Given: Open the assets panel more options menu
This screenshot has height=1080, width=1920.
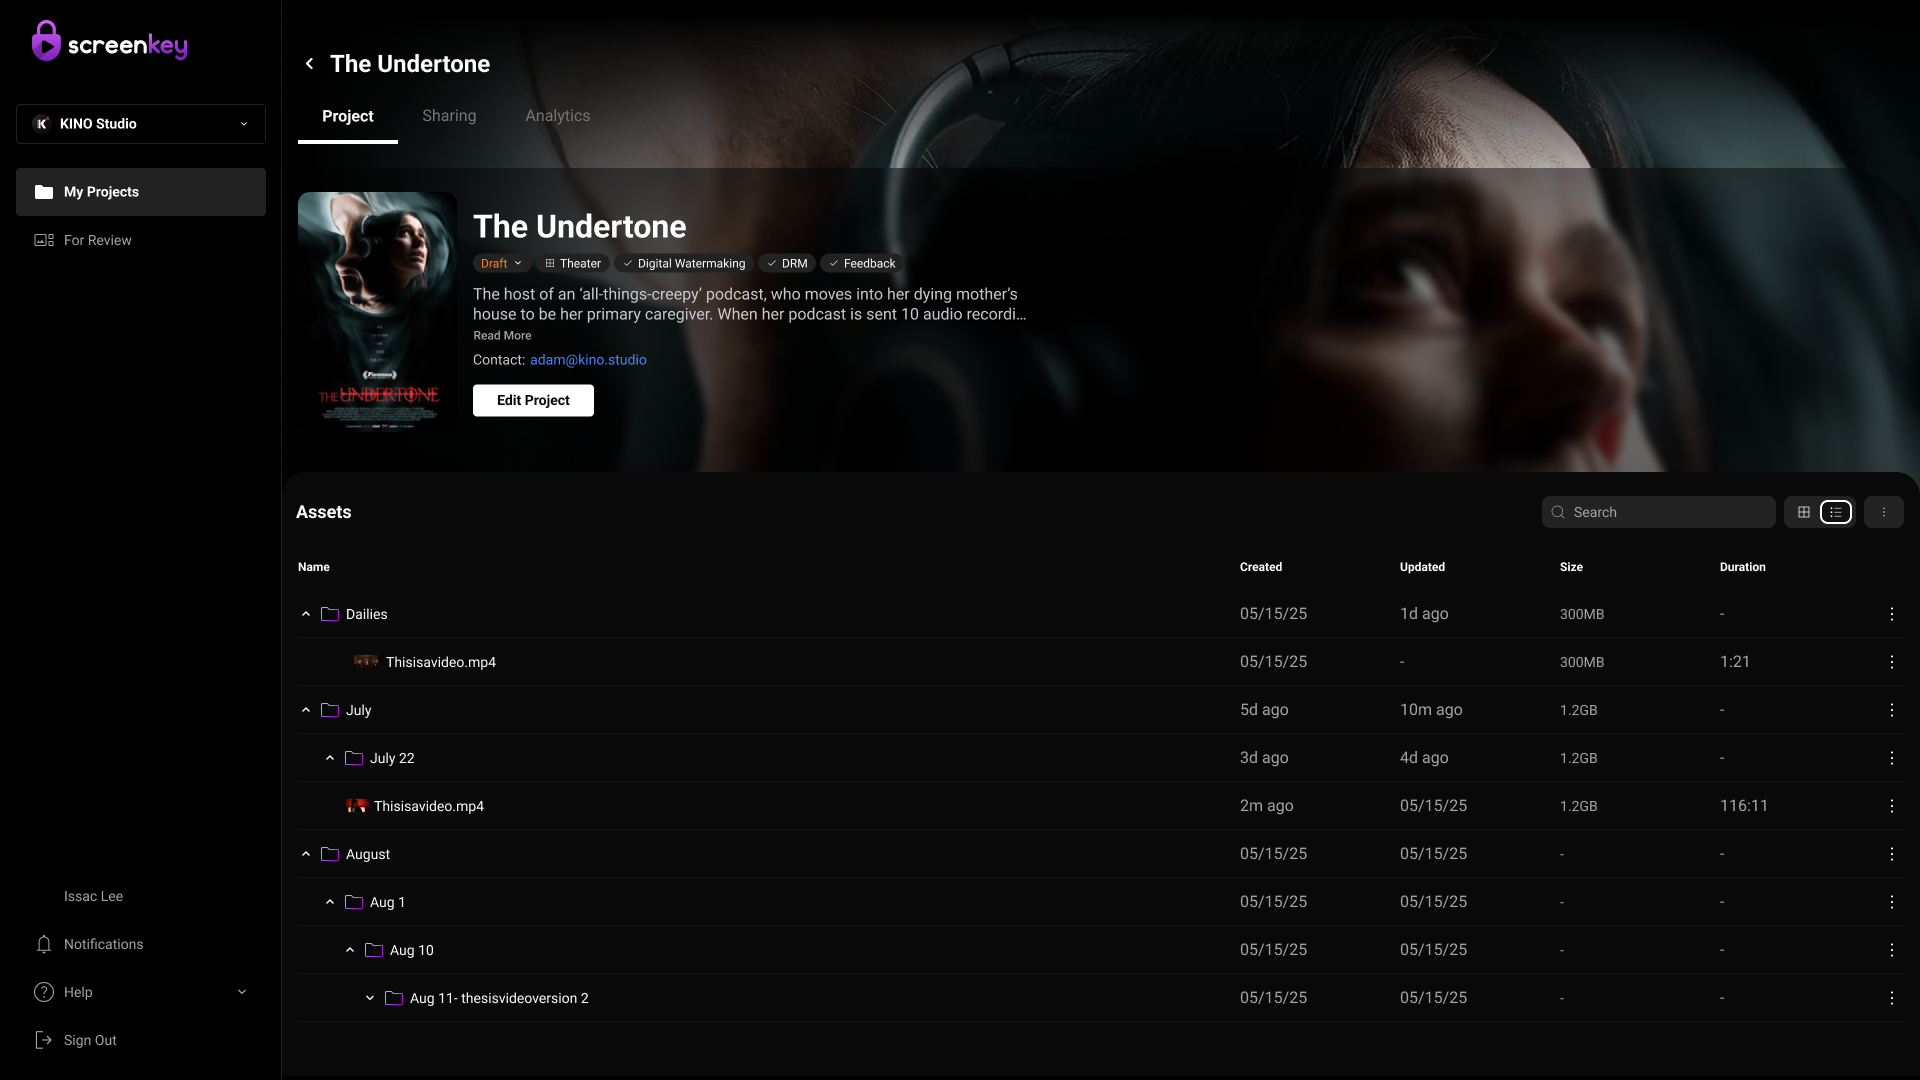Looking at the screenshot, I should 1884,512.
